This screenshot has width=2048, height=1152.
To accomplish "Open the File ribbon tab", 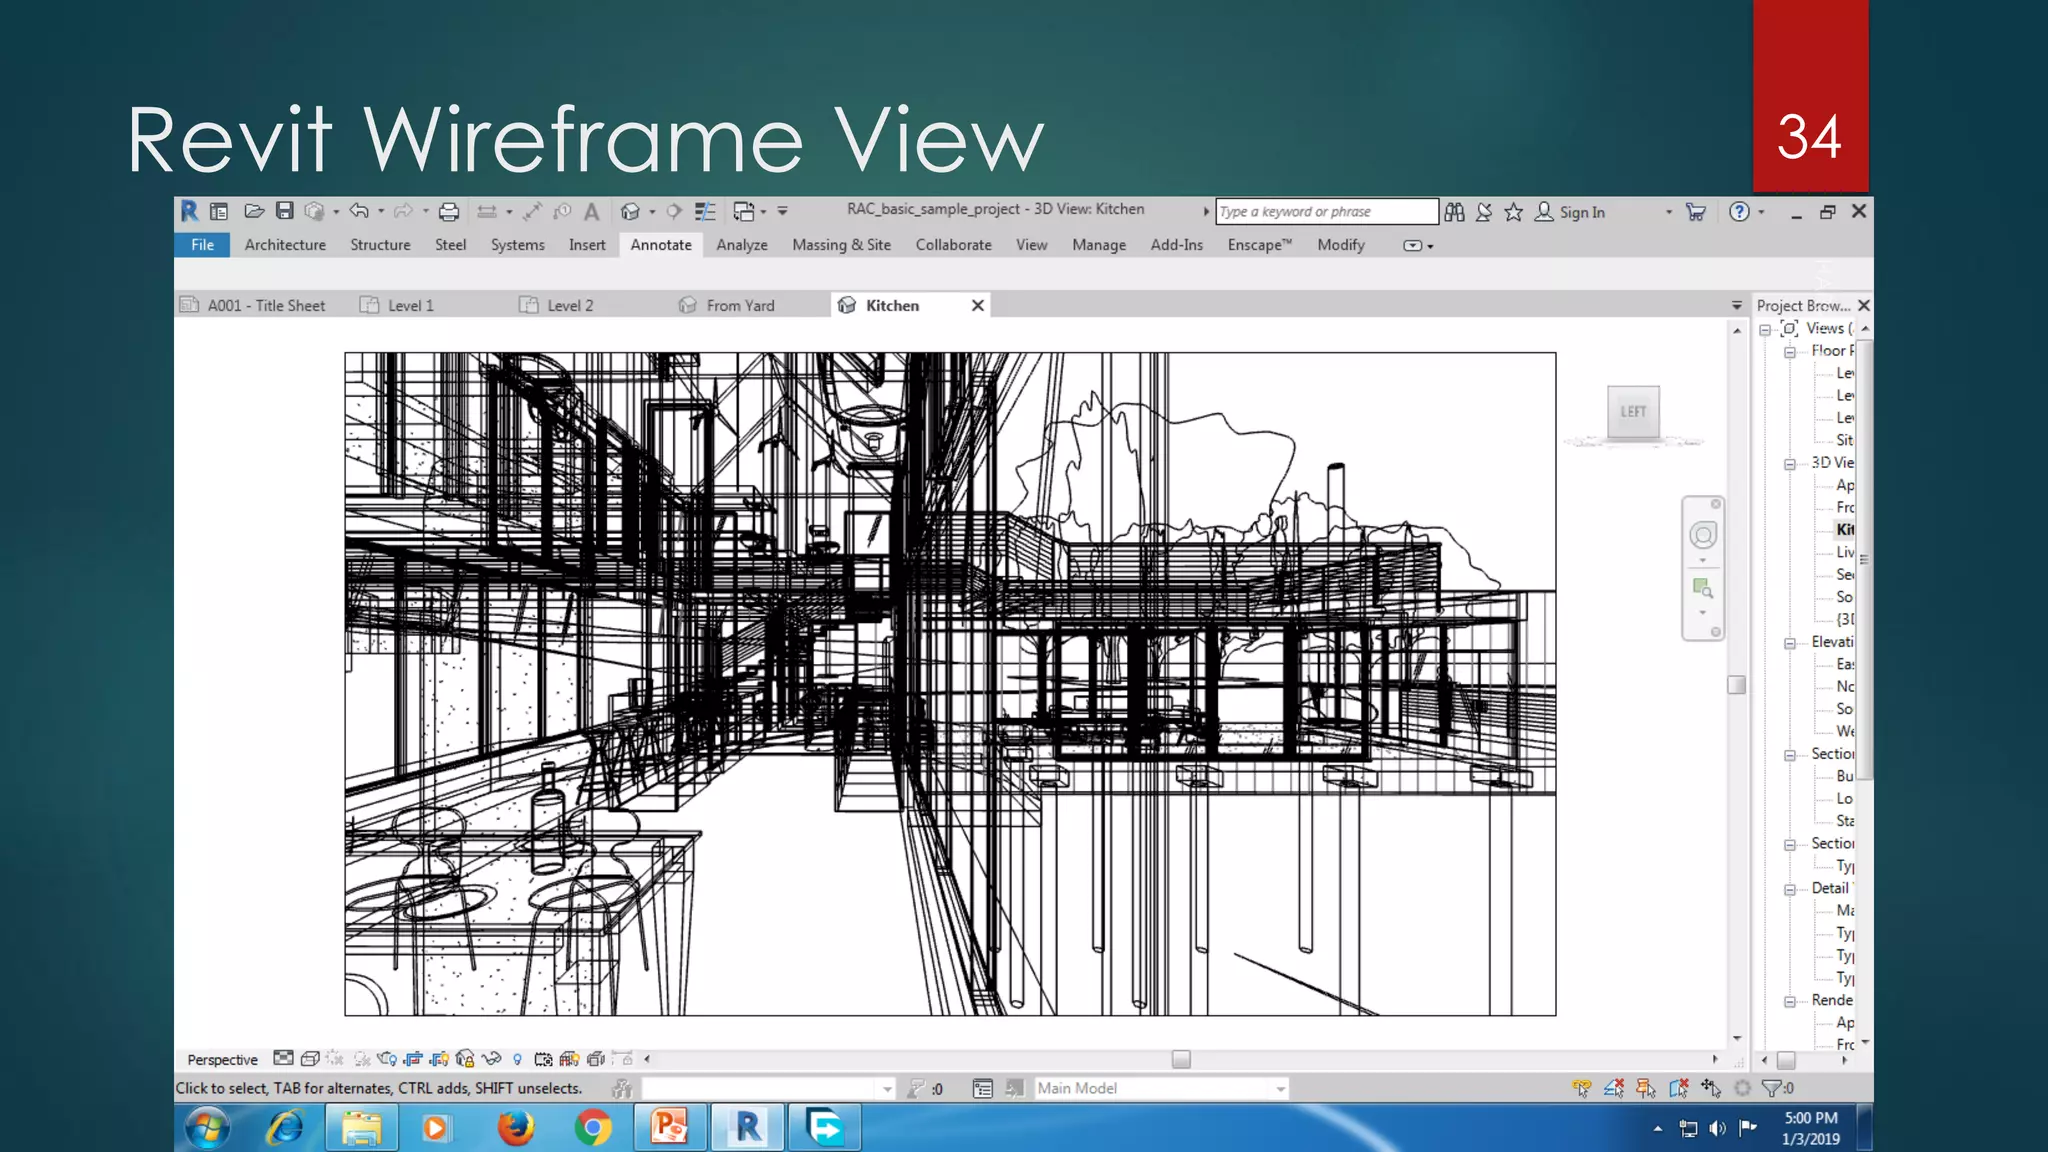I will (202, 245).
